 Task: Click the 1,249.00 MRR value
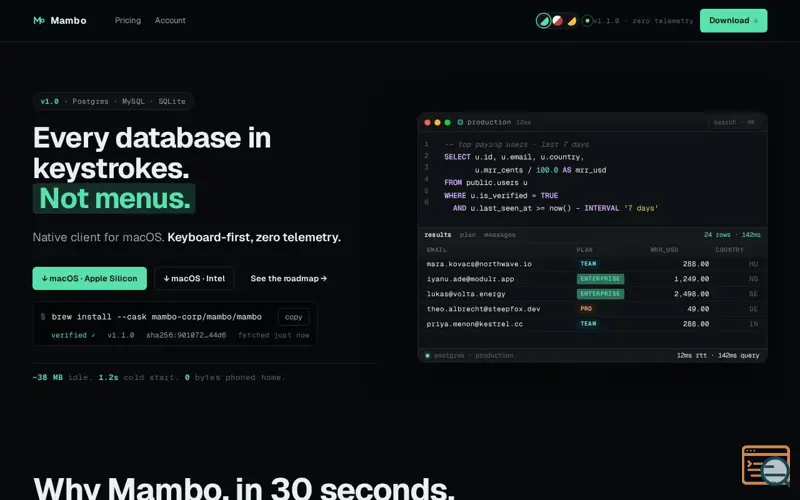click(691, 279)
